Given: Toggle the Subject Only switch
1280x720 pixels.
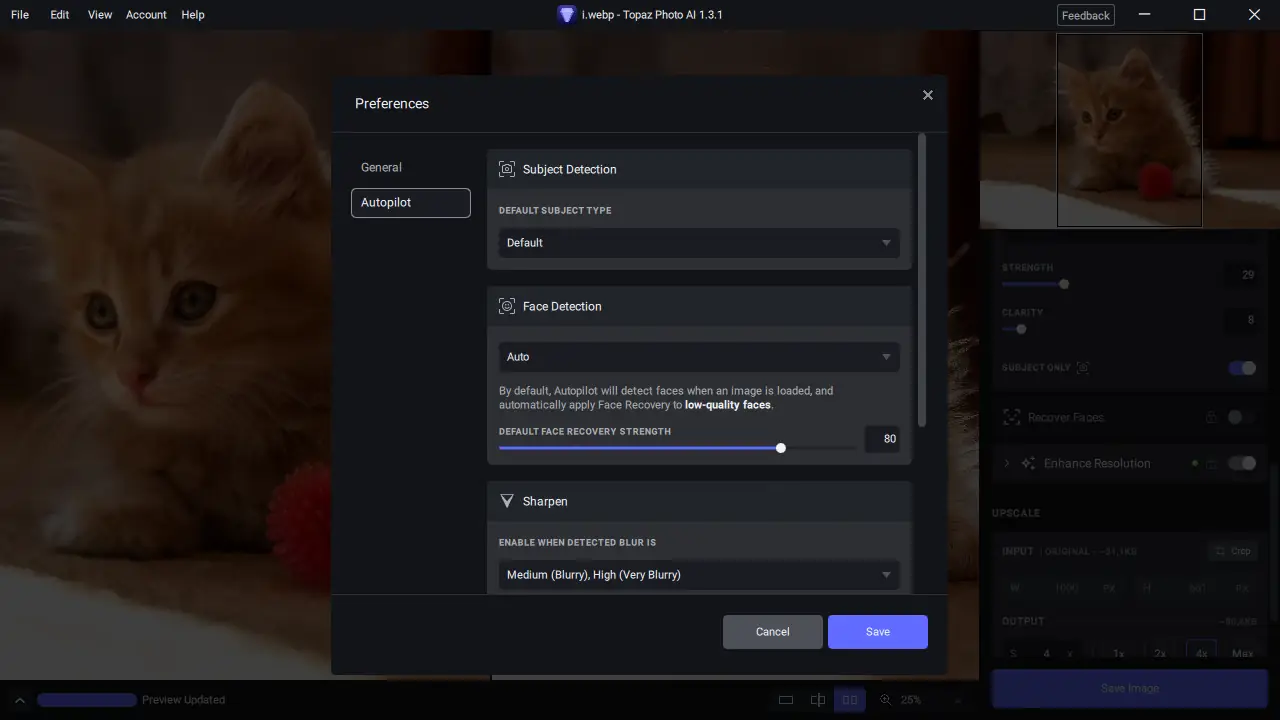Looking at the screenshot, I should tap(1242, 368).
